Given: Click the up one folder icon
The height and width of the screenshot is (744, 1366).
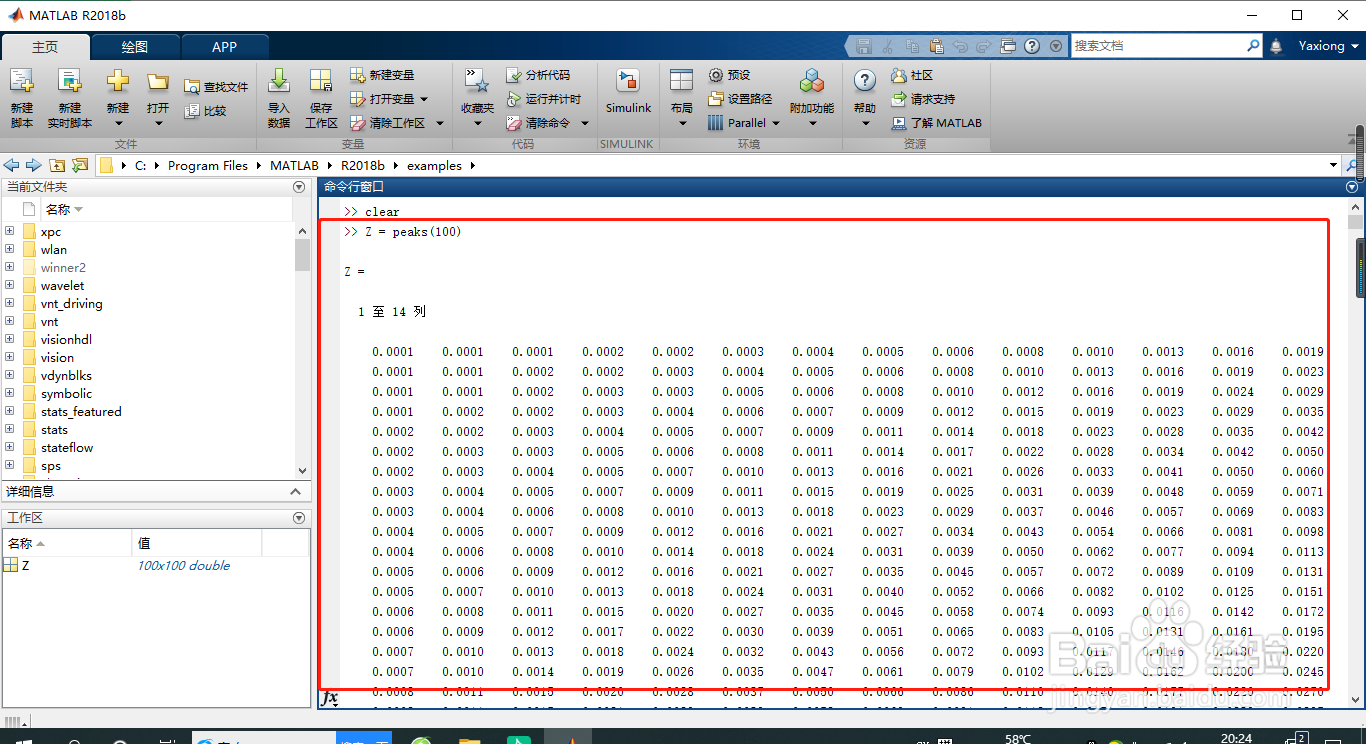Looking at the screenshot, I should [x=57, y=165].
